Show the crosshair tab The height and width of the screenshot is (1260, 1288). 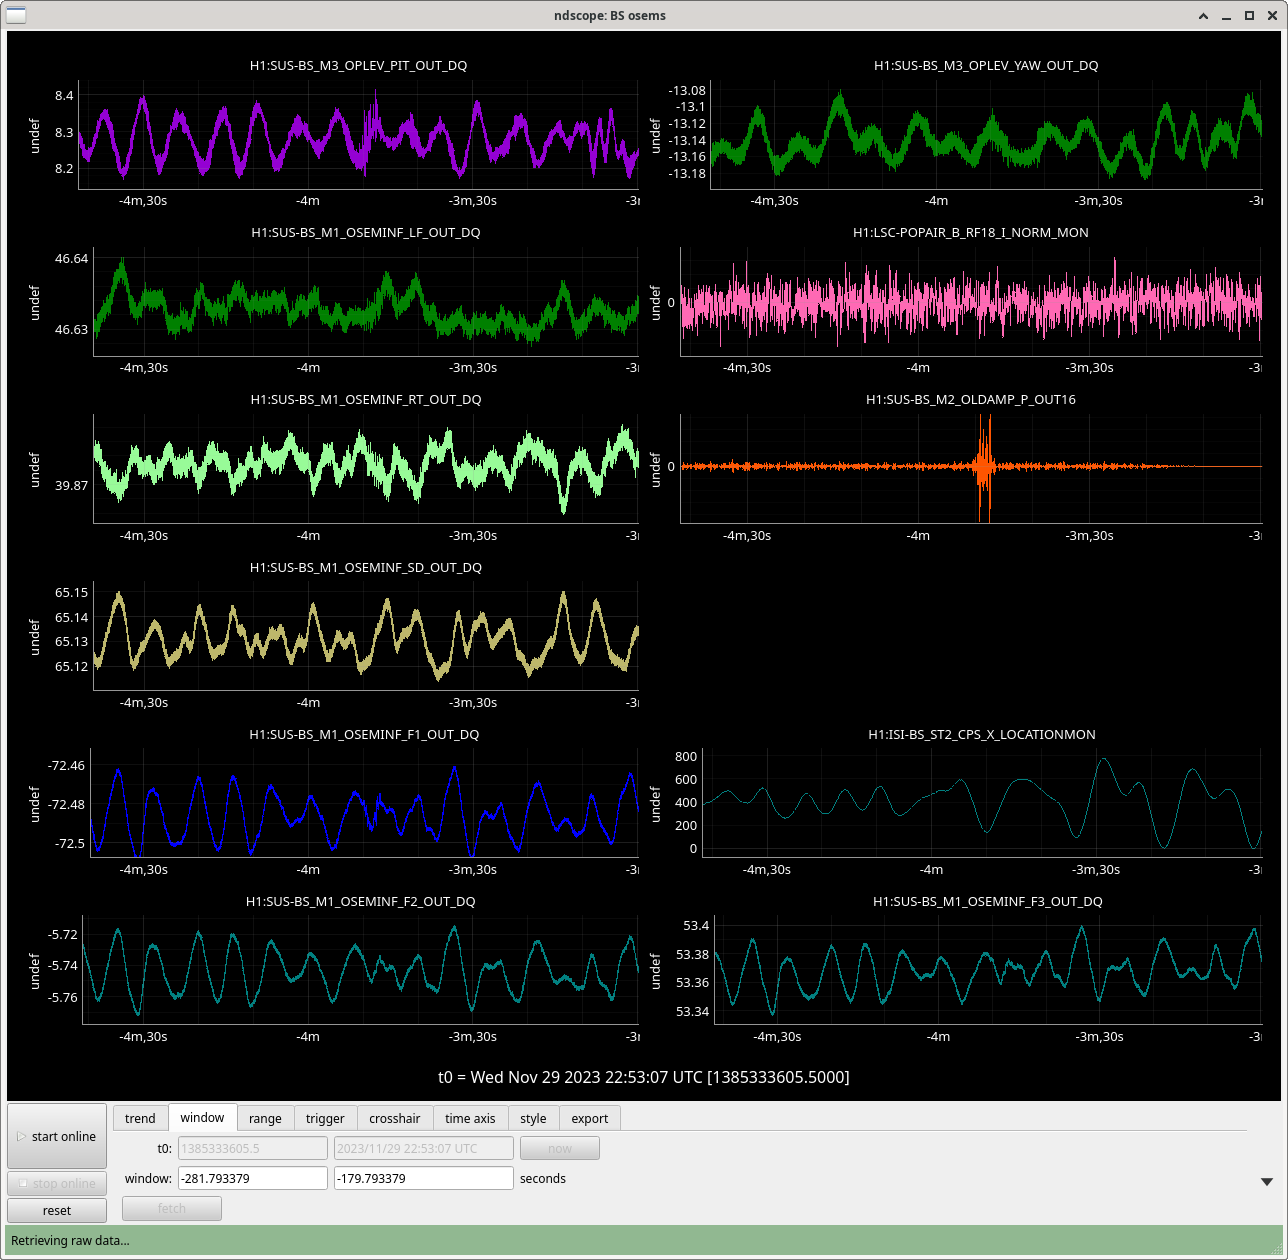[395, 1118]
